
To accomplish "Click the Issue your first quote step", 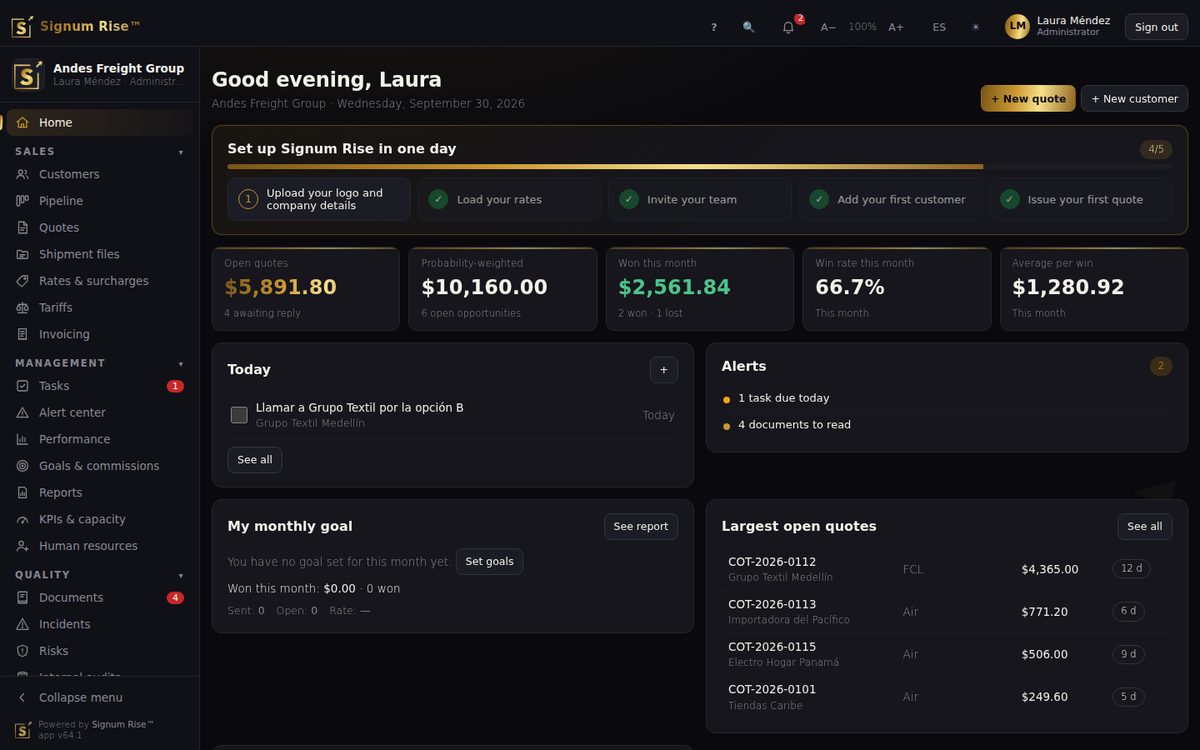I will tap(1081, 199).
